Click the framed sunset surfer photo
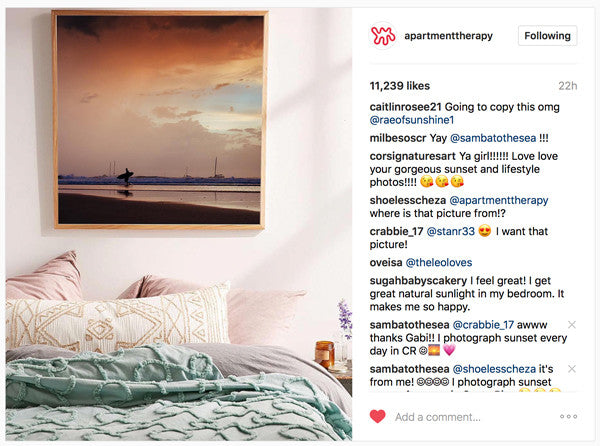This screenshot has width=600, height=446. [x=160, y=120]
